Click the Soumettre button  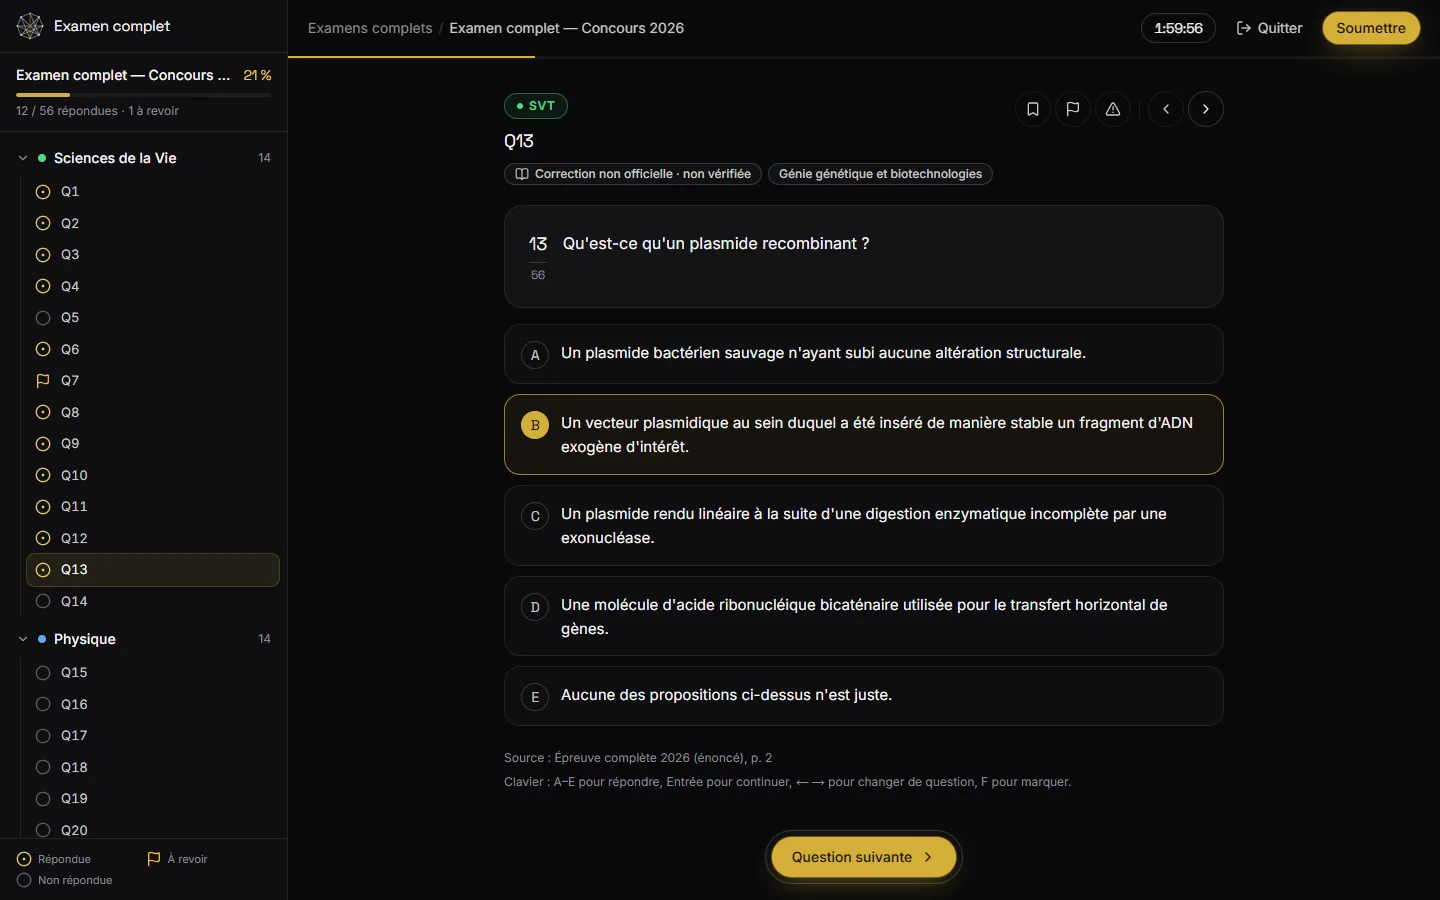click(1371, 28)
